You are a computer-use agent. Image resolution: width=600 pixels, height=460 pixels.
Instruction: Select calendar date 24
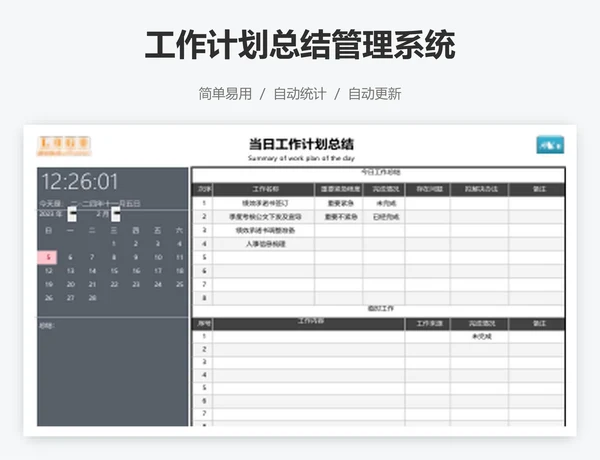coord(158,284)
